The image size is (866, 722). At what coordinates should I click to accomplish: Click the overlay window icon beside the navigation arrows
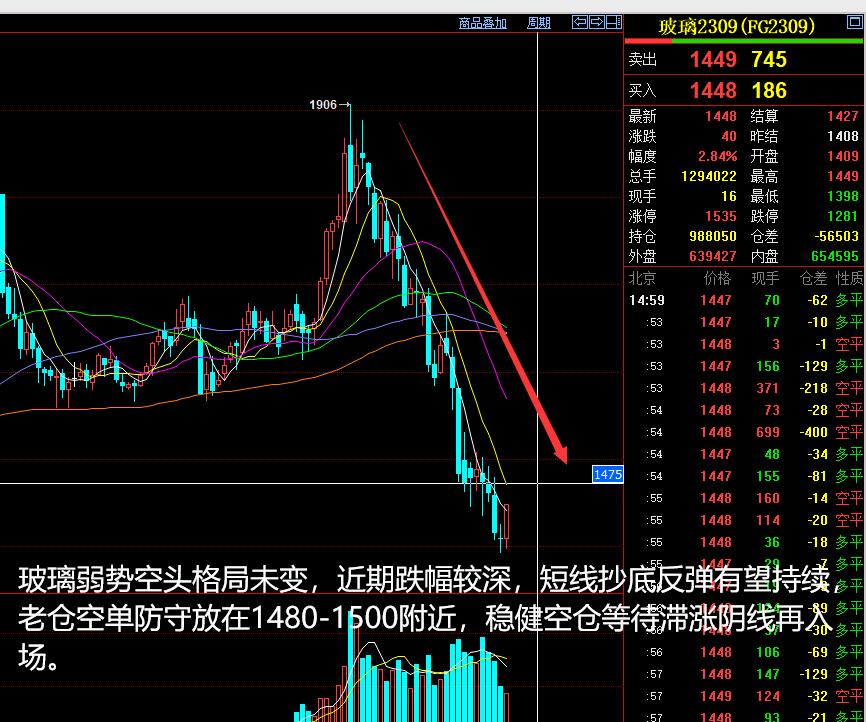point(615,22)
